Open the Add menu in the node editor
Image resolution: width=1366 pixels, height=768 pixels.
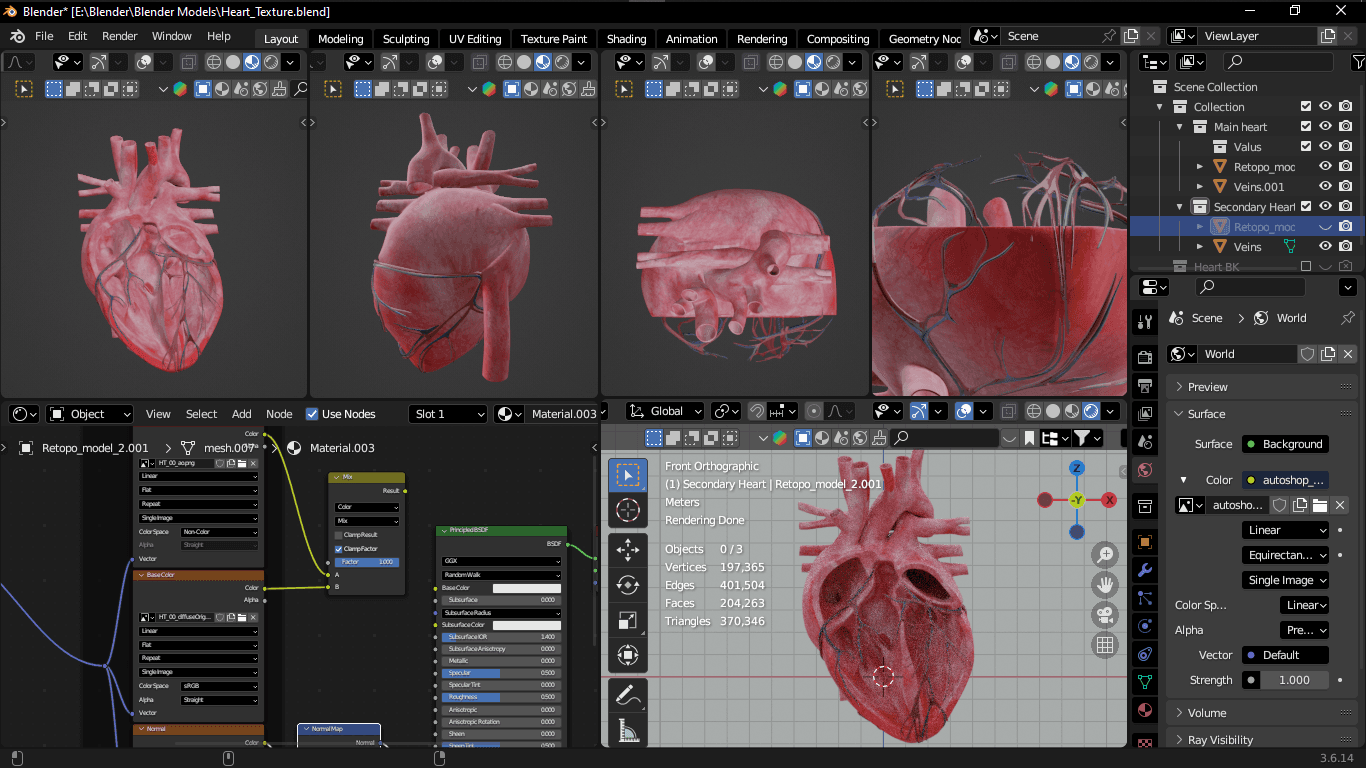tap(242, 414)
